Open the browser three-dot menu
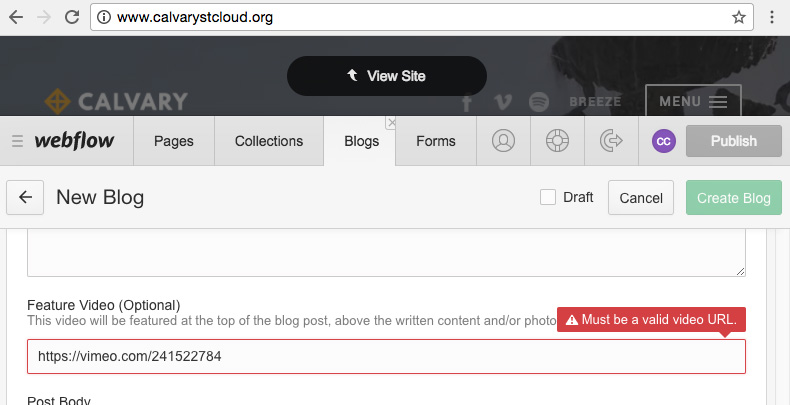The image size is (790, 405). 772,17
